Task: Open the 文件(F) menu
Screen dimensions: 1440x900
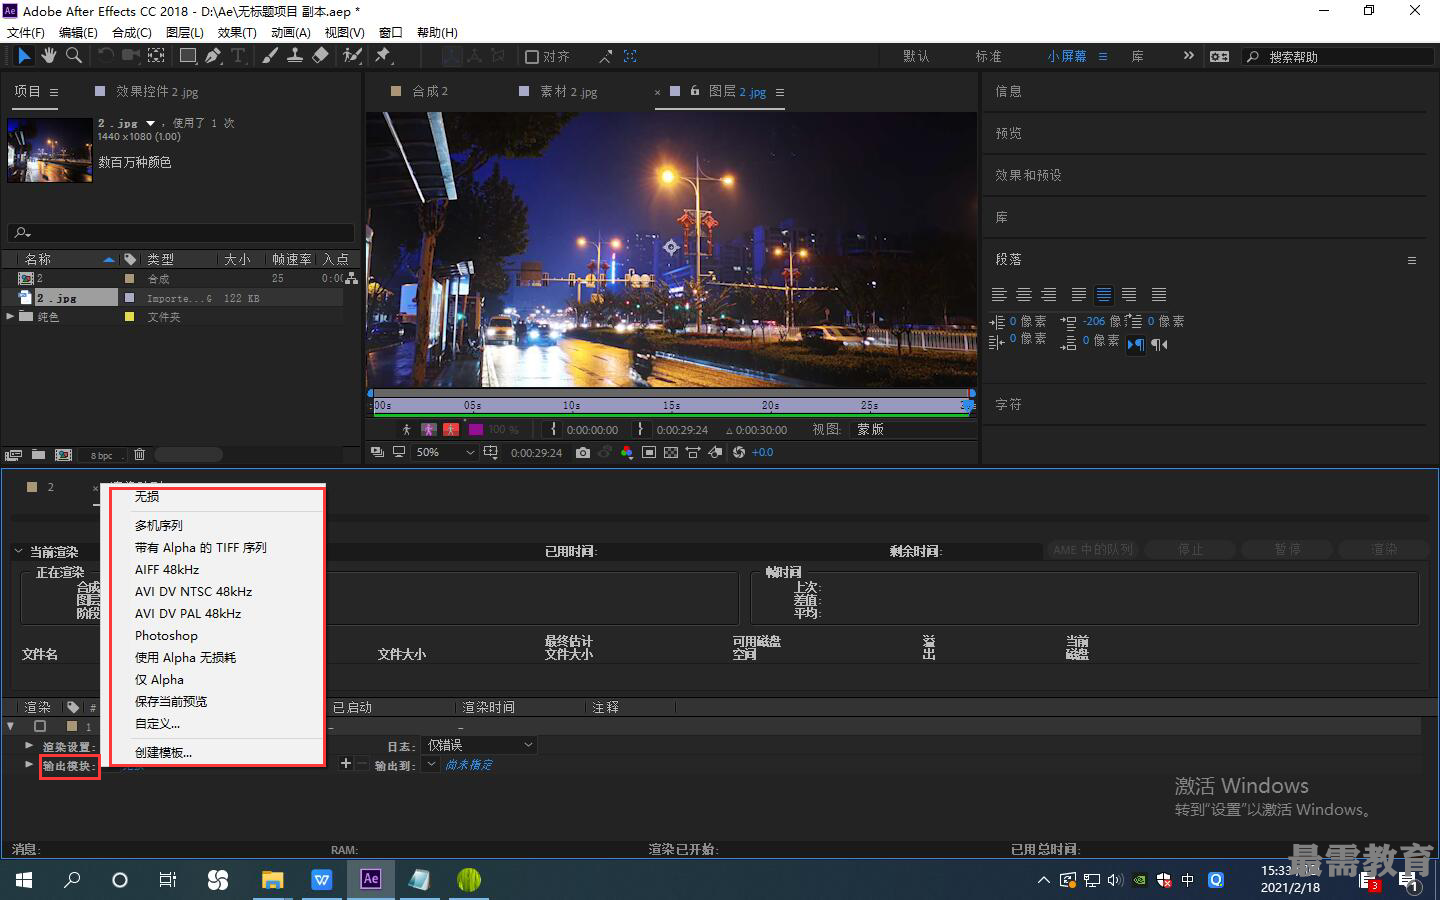Action: 26,33
